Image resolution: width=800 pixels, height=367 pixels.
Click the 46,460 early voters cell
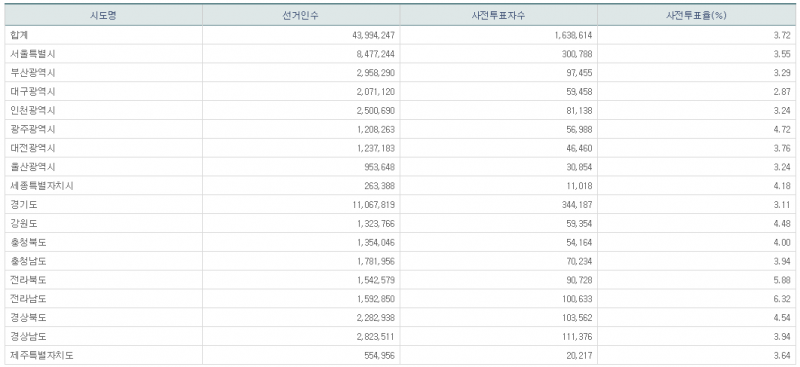click(580, 149)
